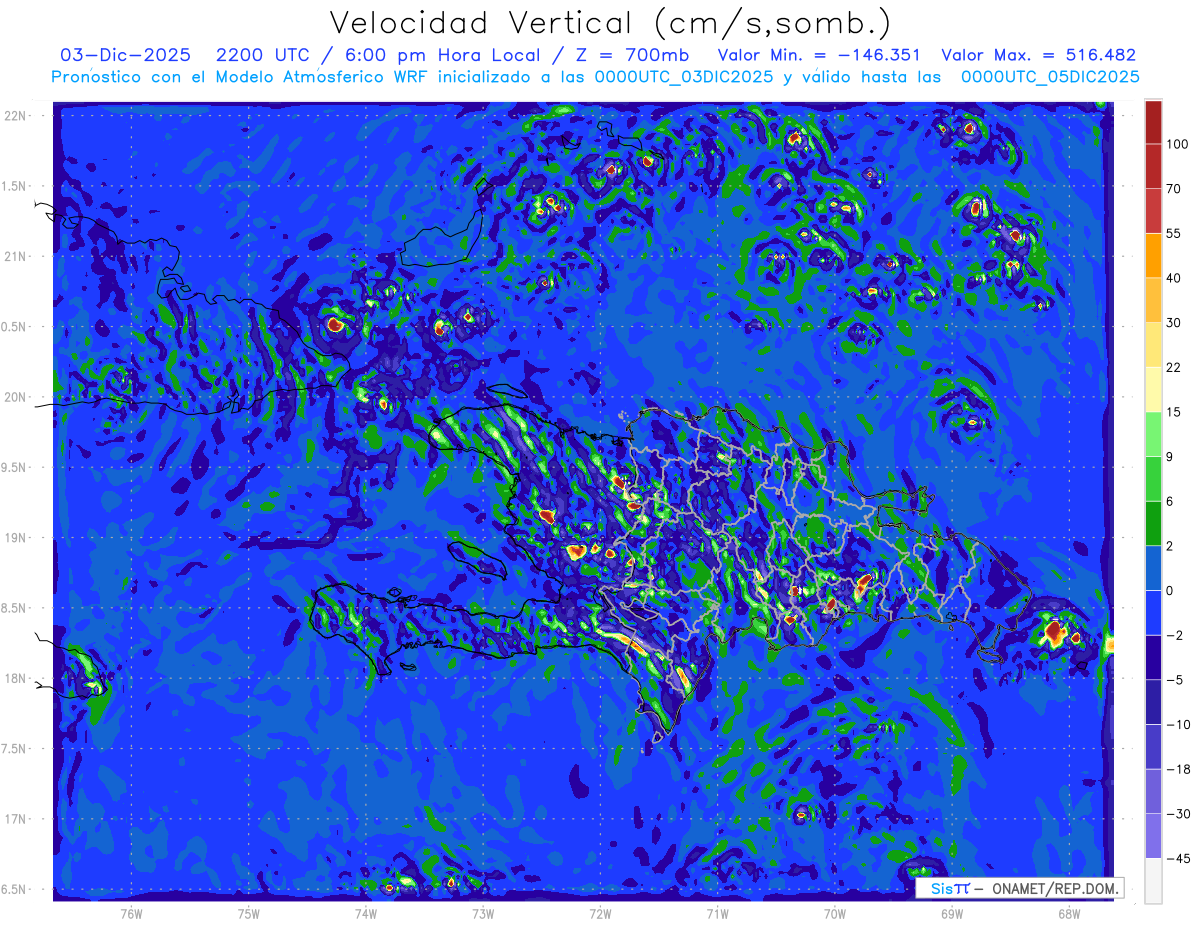The image size is (1200, 927).
Task: Pick the orange swatch between 40 and 55
Action: 1153,254
